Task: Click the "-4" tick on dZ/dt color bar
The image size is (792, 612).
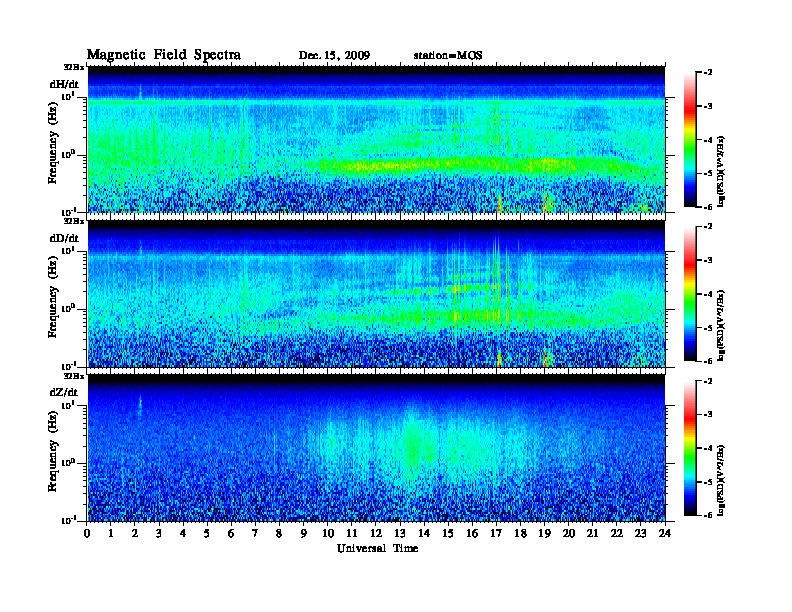Action: tap(708, 448)
